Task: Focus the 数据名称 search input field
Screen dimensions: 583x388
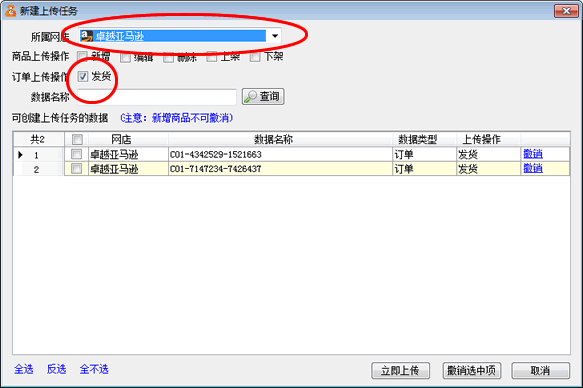Action: [x=157, y=97]
